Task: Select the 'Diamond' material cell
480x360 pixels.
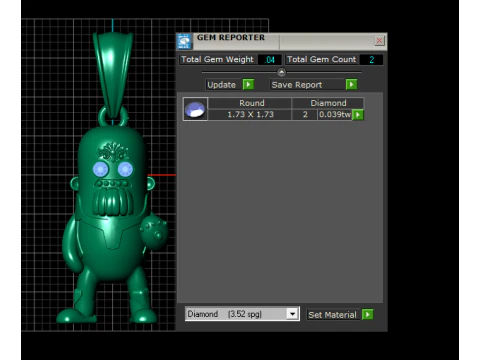Action: [x=328, y=103]
